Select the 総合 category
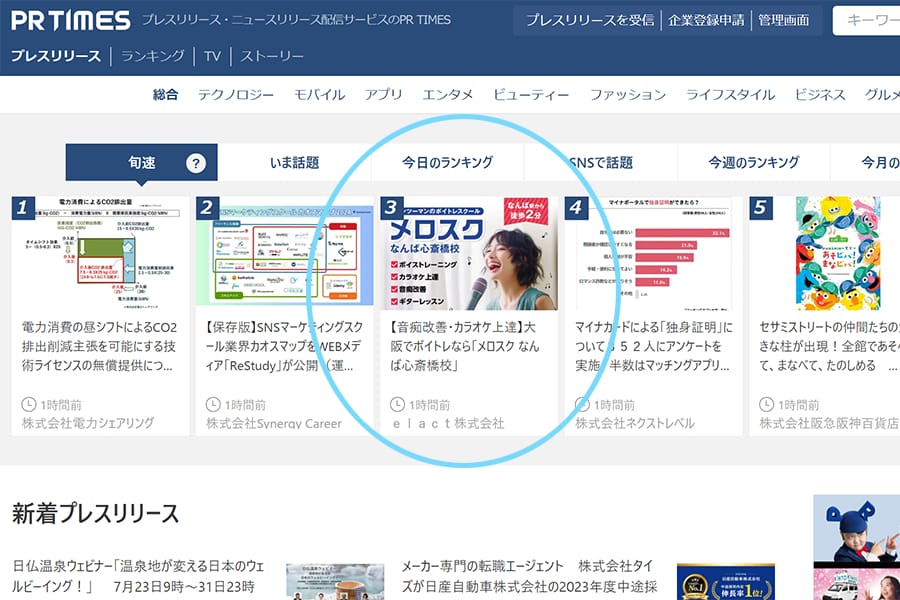The image size is (900, 600). click(x=165, y=95)
